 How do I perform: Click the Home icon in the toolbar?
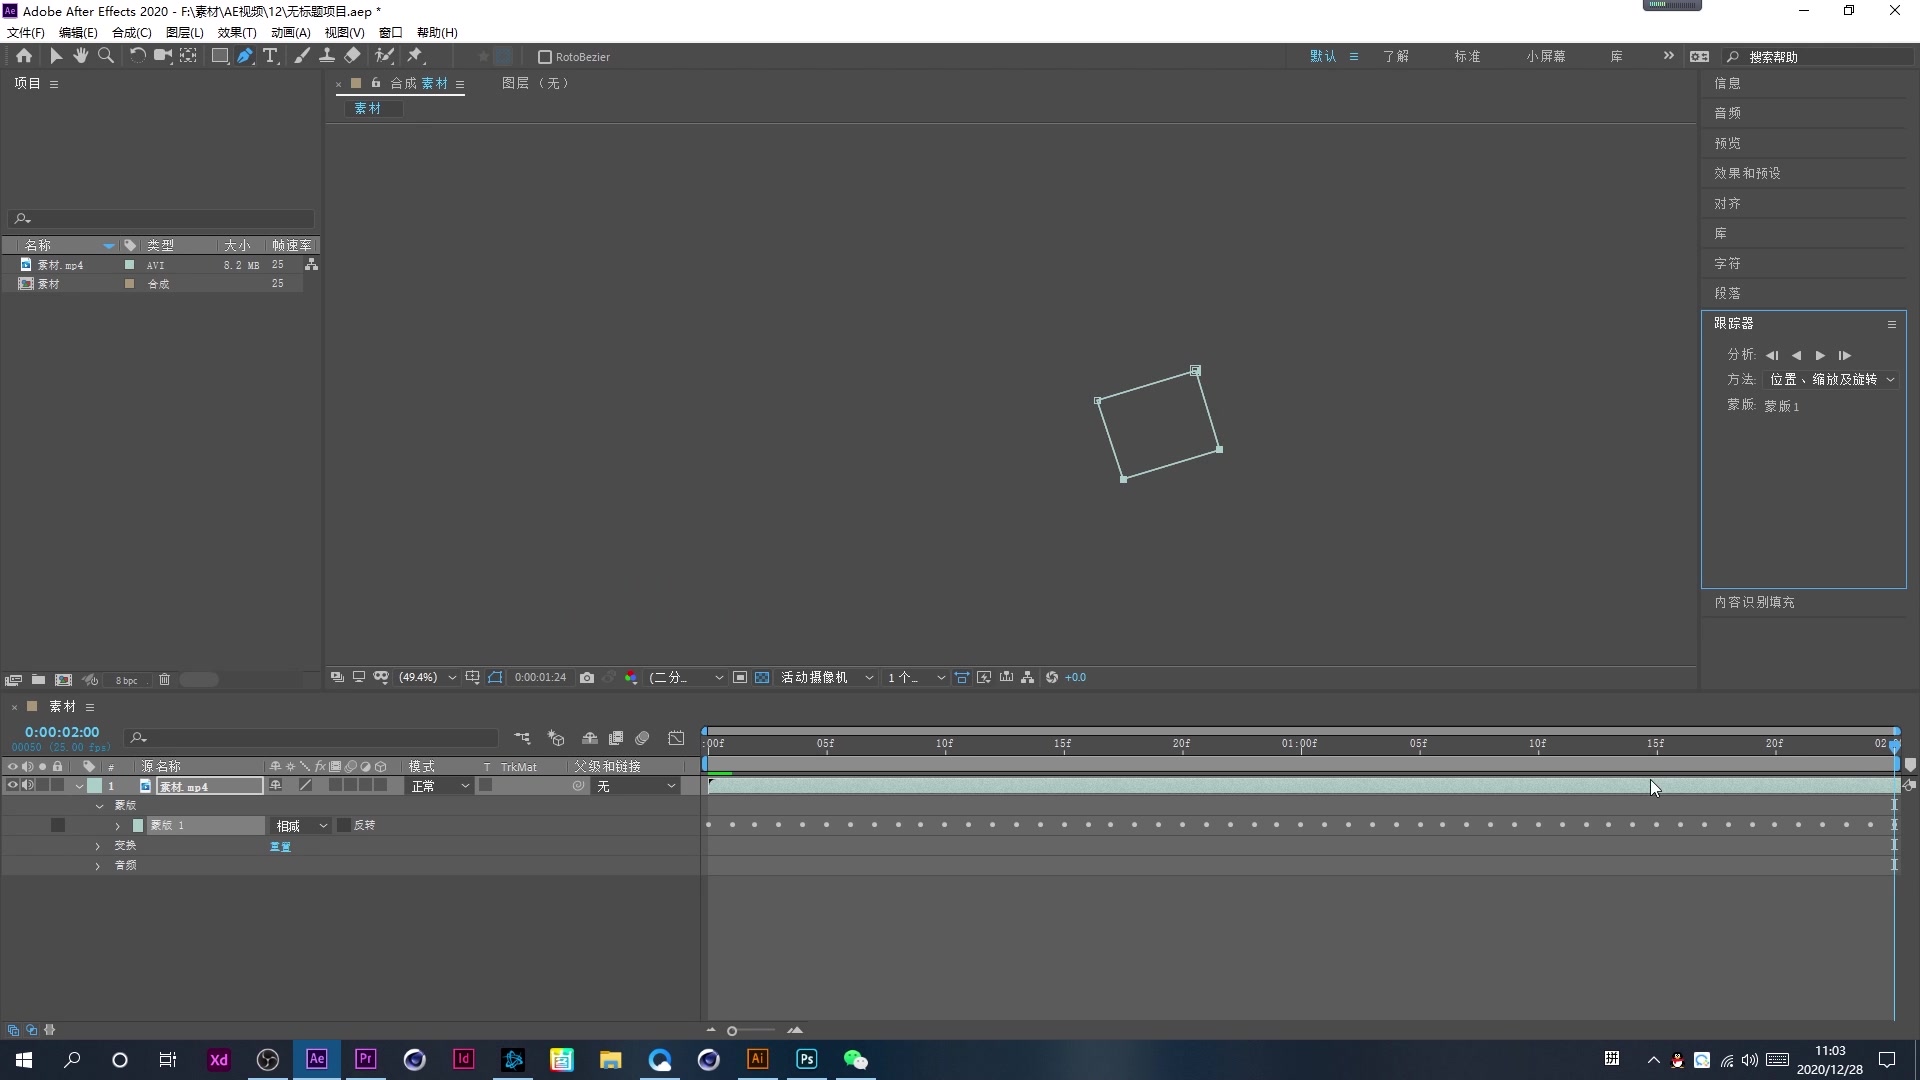[24, 56]
